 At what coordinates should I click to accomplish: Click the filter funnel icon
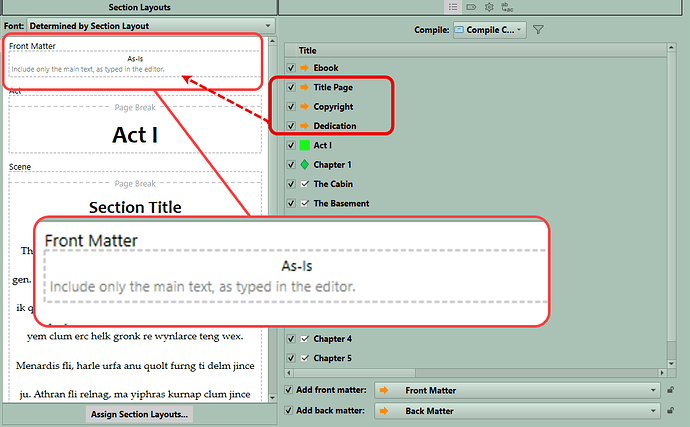point(538,30)
